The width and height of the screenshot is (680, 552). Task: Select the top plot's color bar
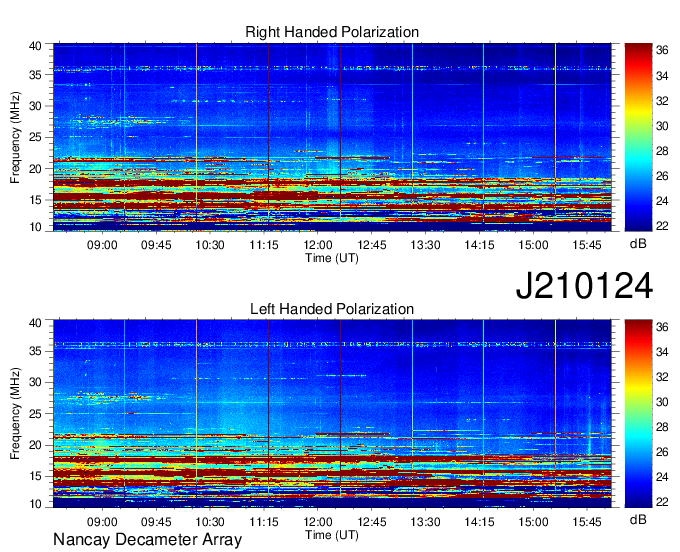[638, 137]
